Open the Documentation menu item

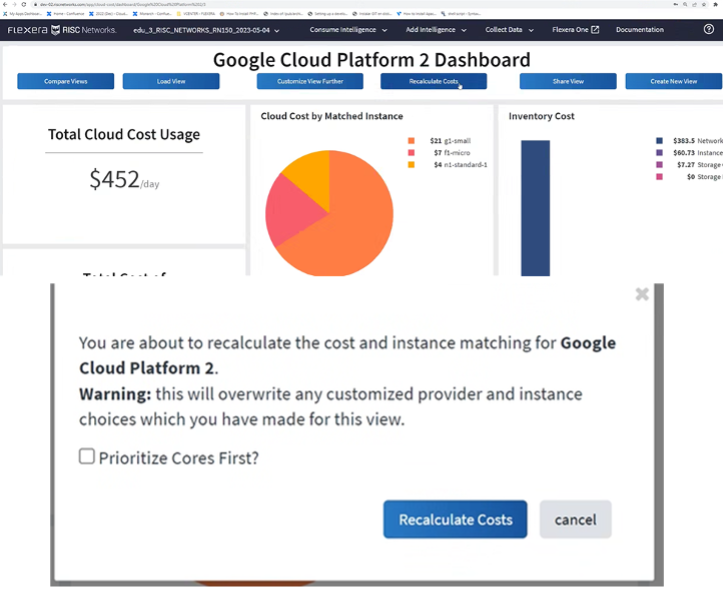639,30
